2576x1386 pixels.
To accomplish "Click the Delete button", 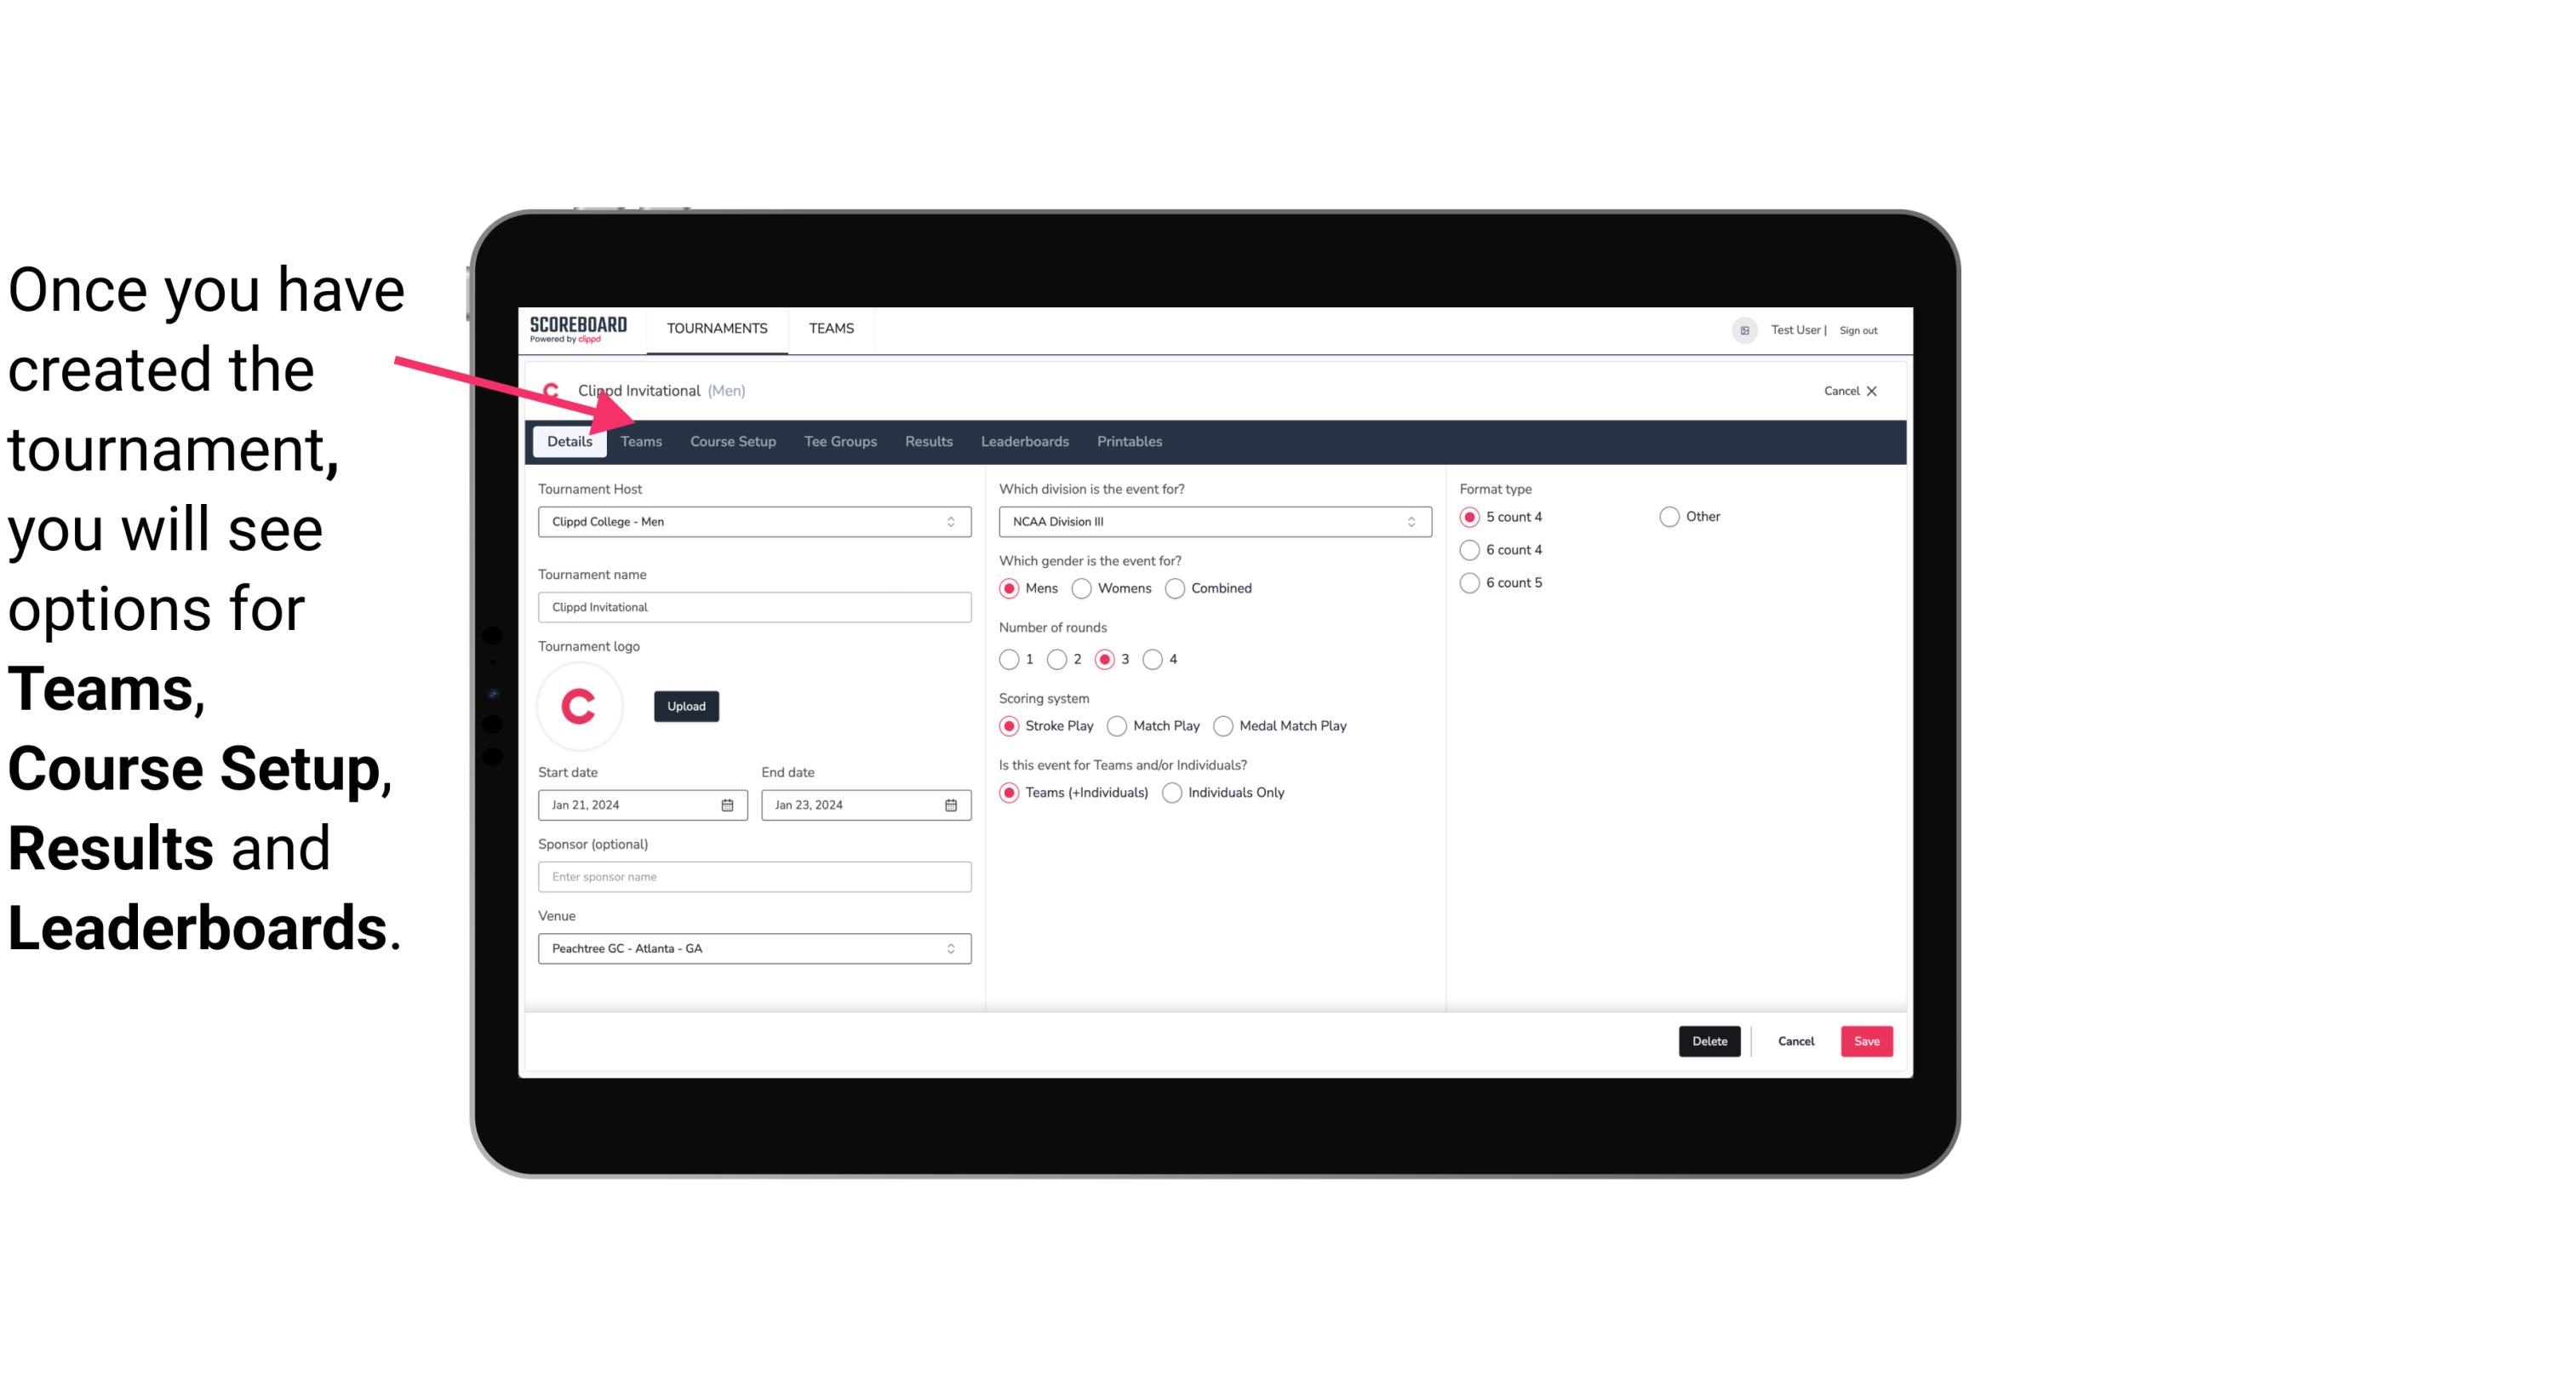I will pyautogui.click(x=1706, y=1041).
